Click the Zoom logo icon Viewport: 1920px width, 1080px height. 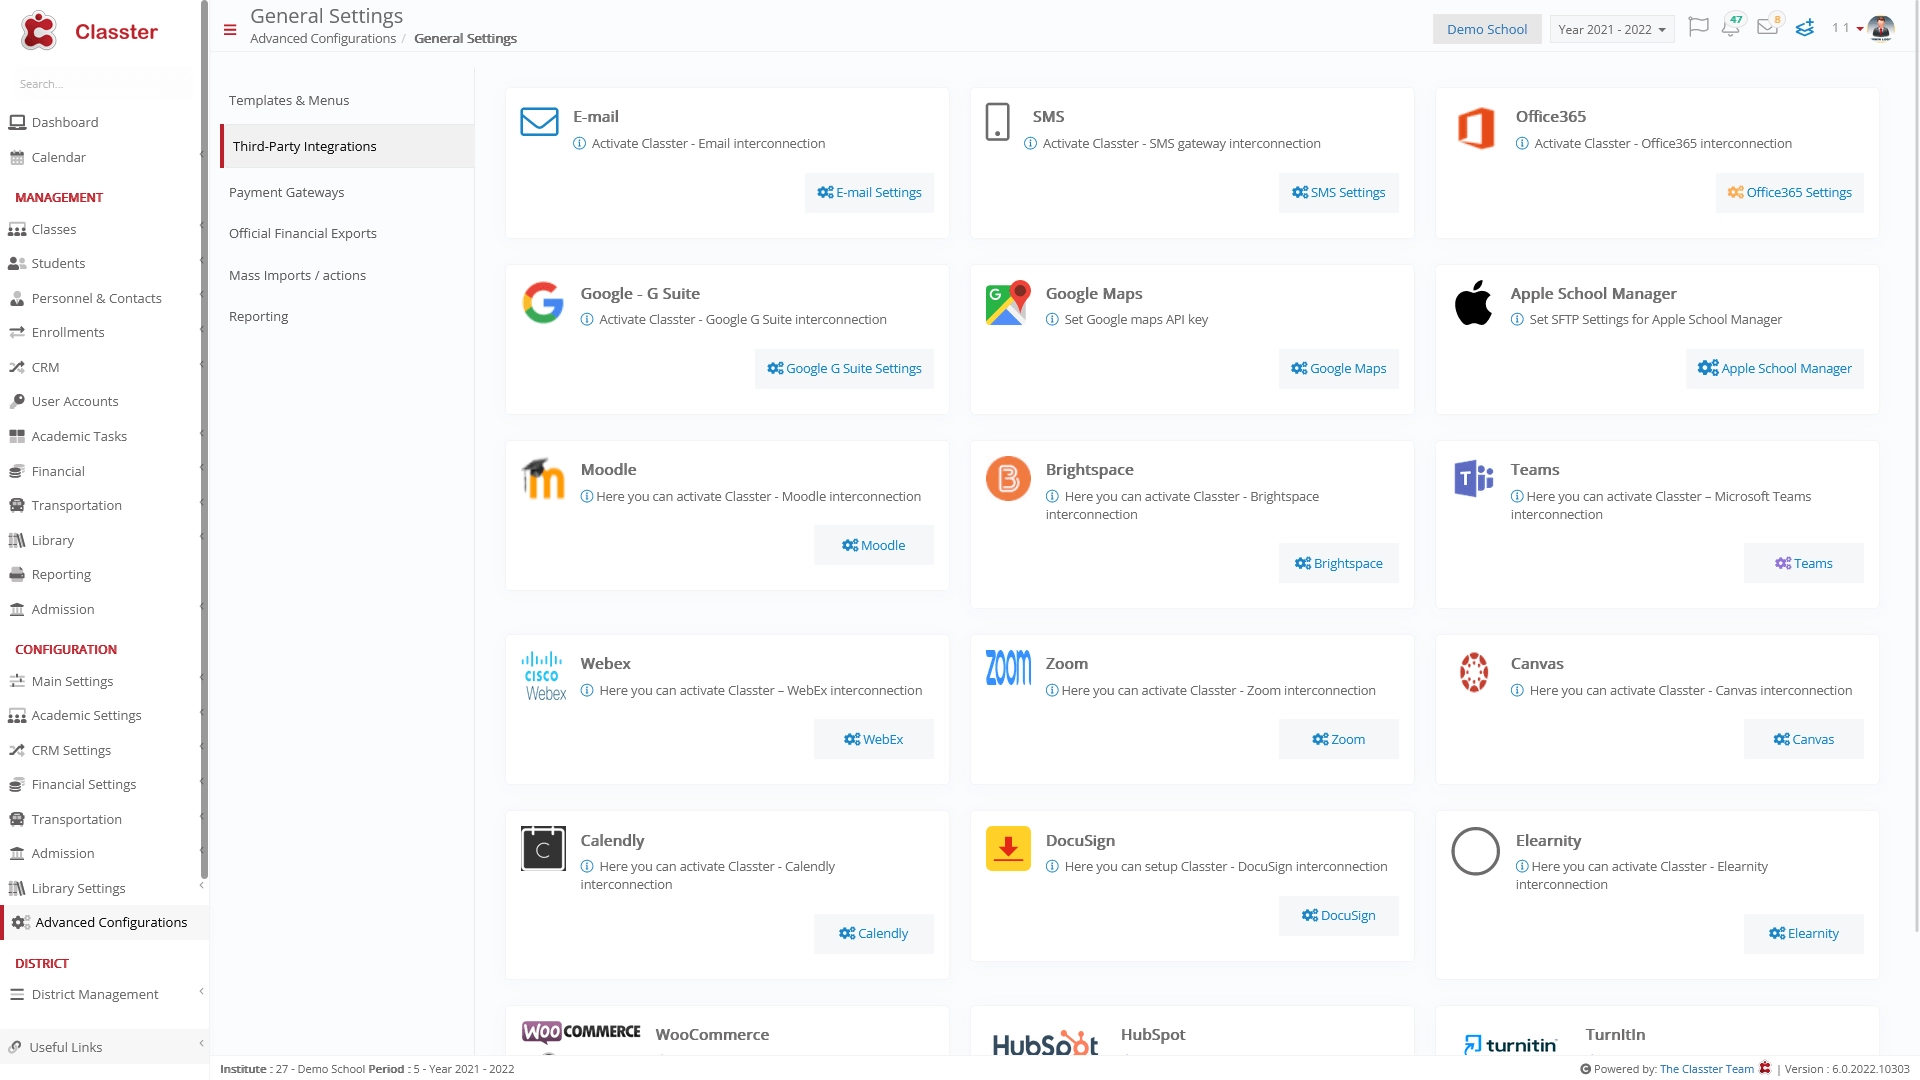pos(1008,668)
